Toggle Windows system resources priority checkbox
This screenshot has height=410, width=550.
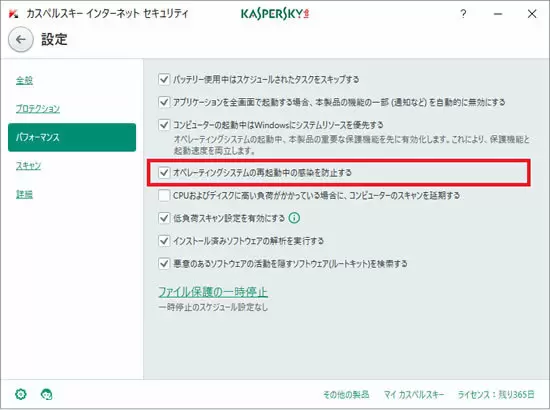164,125
